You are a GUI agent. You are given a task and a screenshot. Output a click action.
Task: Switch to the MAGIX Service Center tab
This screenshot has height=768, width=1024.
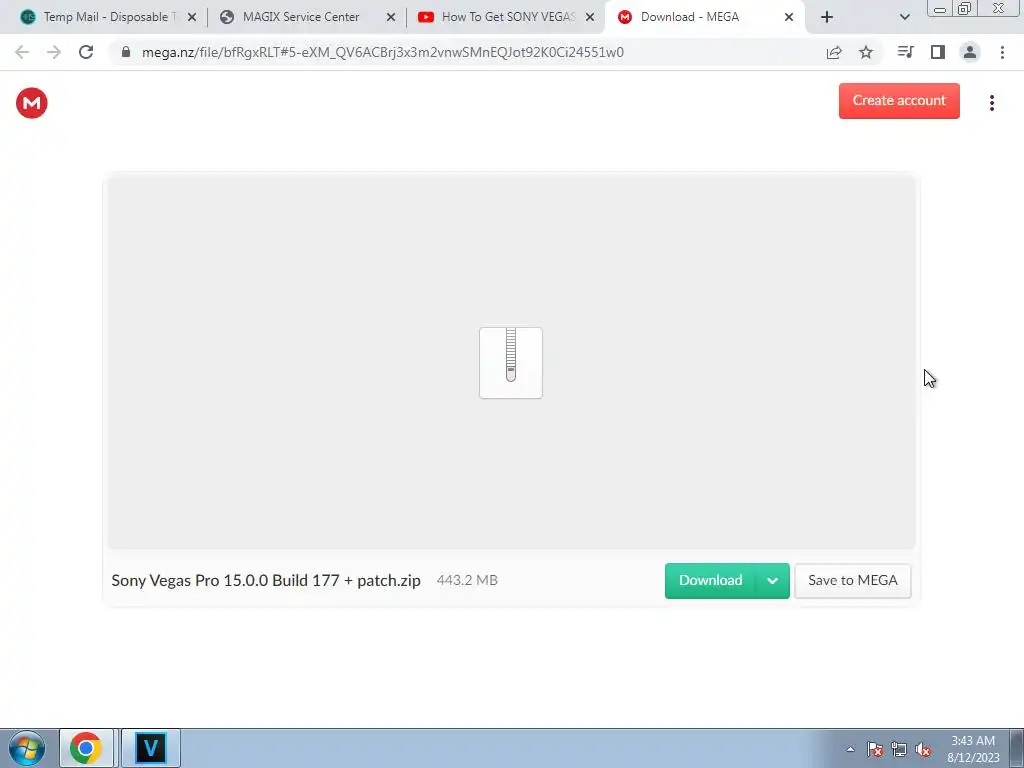[306, 17]
